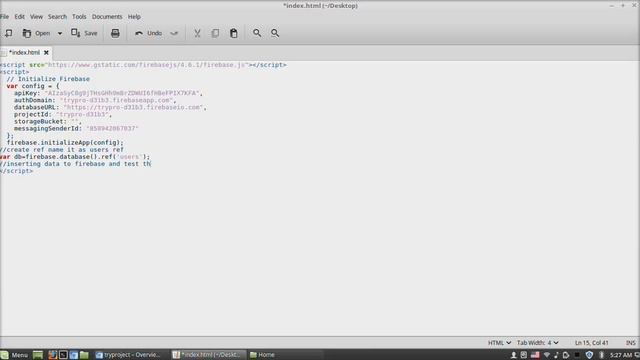This screenshot has width=640, height=360.
Task: Click the messagingSenderId line in code
Action: (x=76, y=129)
